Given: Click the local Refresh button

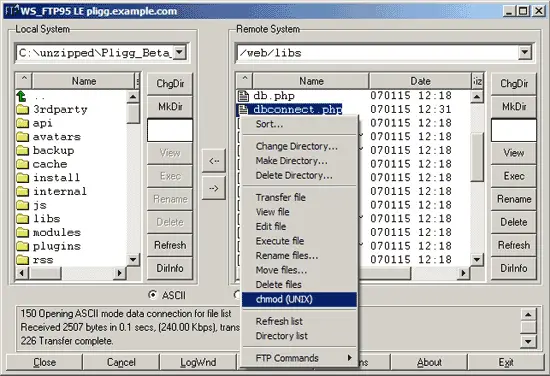Looking at the screenshot, I should point(170,245).
